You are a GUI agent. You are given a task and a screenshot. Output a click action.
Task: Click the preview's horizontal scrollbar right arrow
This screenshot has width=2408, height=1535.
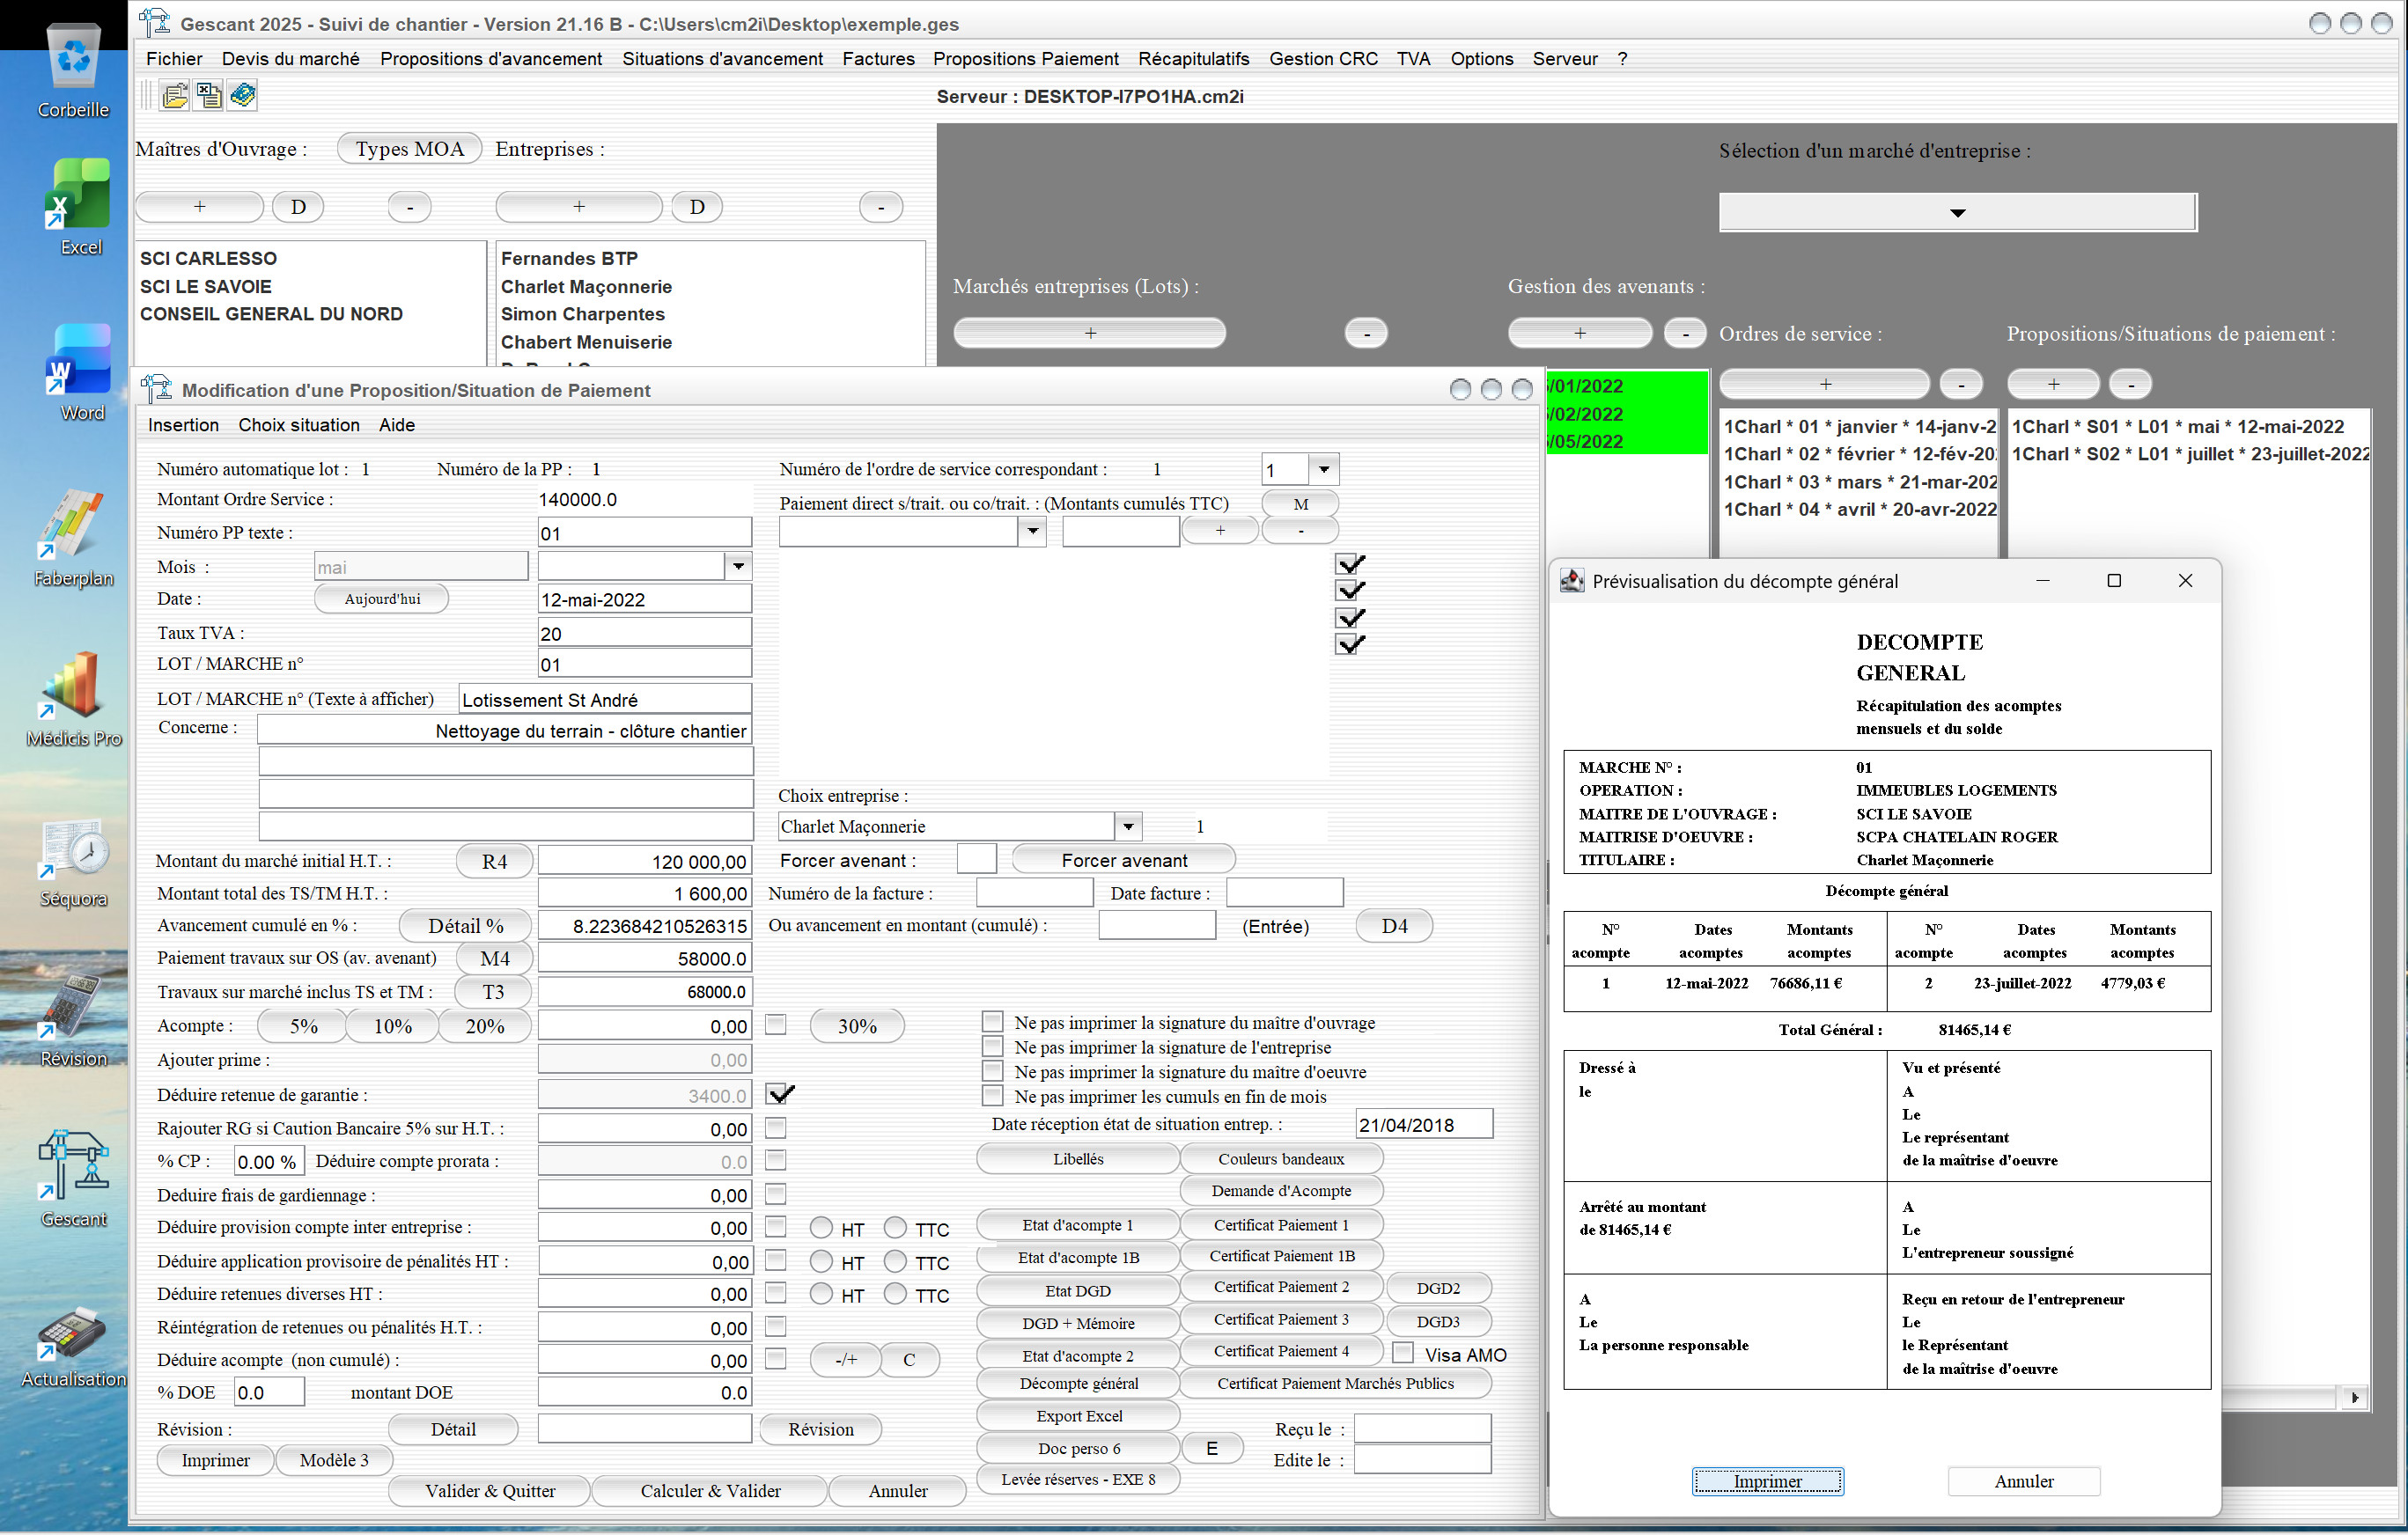[2355, 1398]
